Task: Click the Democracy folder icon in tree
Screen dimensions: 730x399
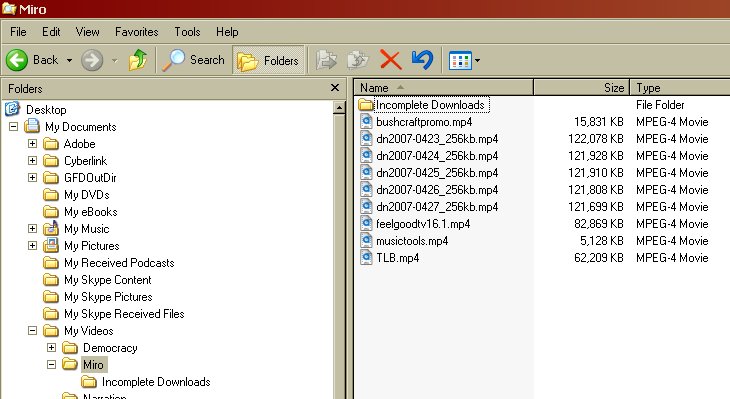Action: (x=70, y=348)
